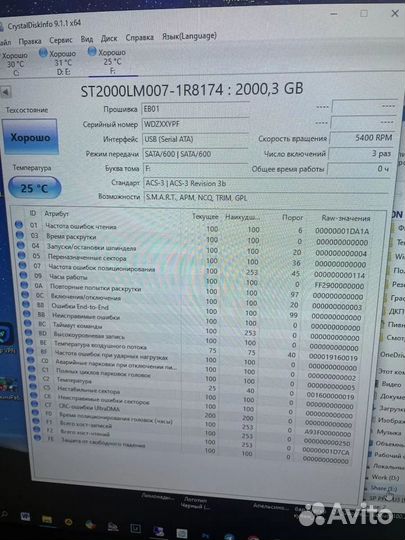Click the blue status circle on D: E: tab
Screen dimensions: 405x540
[x=43, y=53]
